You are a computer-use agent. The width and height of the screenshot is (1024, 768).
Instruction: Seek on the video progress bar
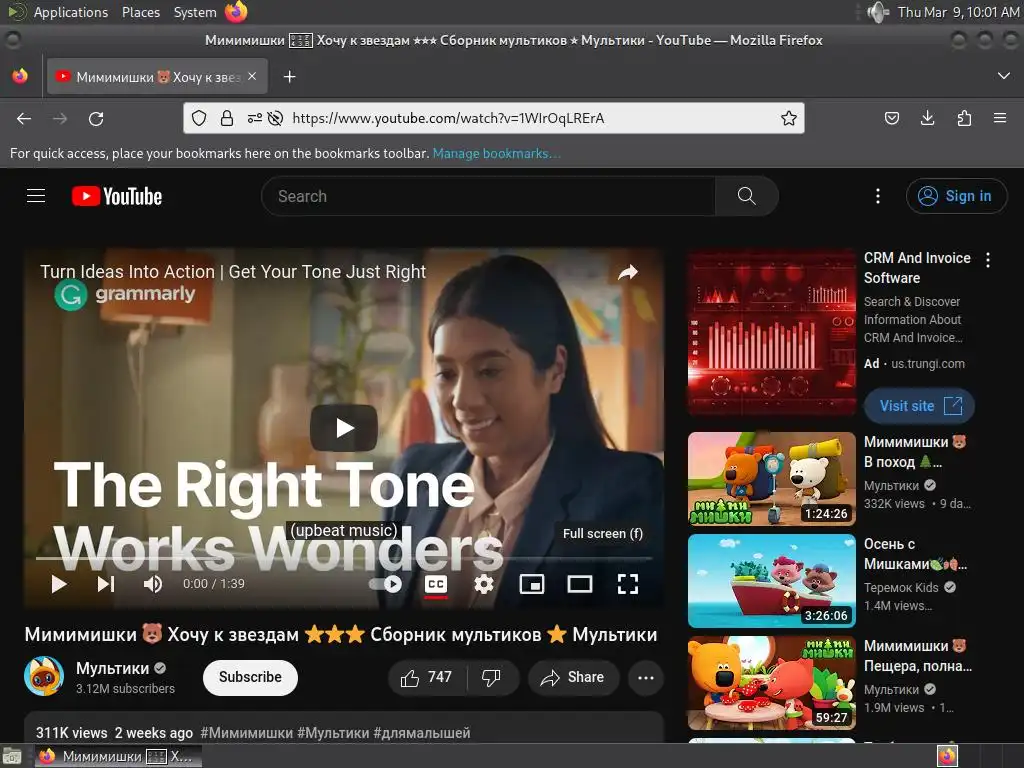click(x=344, y=559)
